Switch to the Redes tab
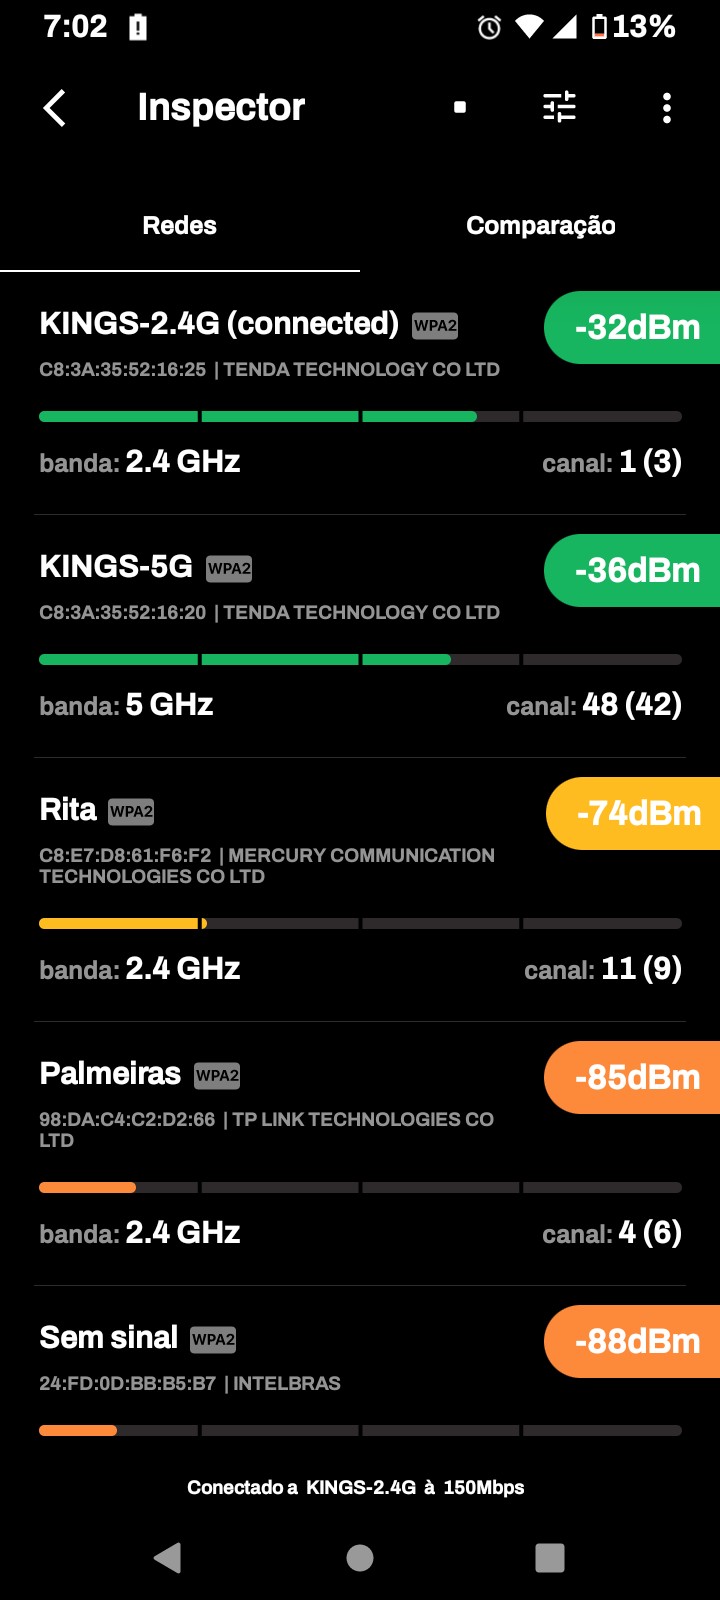 click(180, 226)
